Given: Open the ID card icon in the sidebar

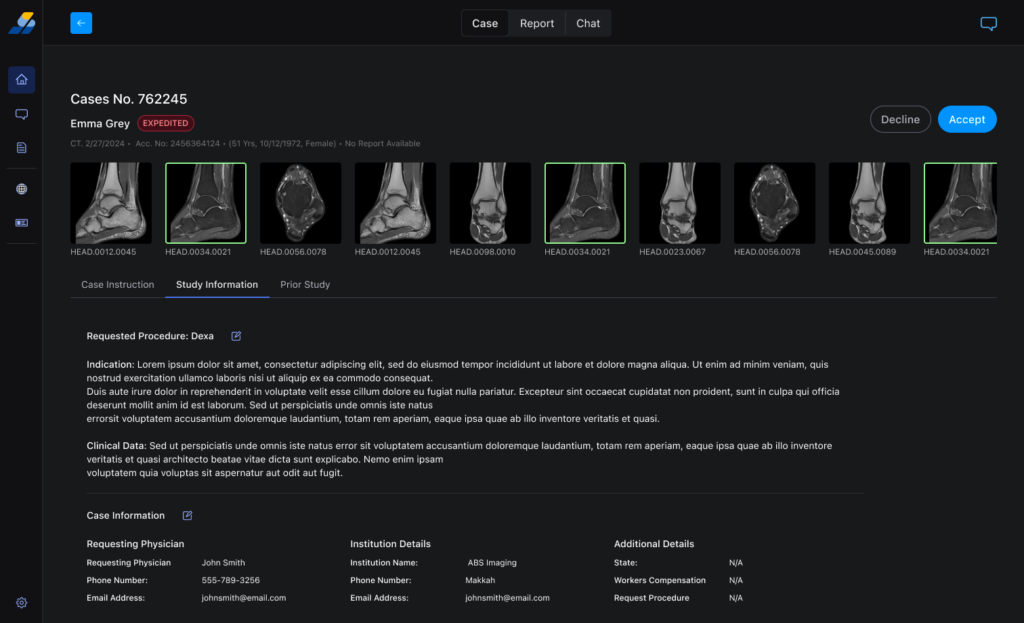Looking at the screenshot, I should coord(21,223).
